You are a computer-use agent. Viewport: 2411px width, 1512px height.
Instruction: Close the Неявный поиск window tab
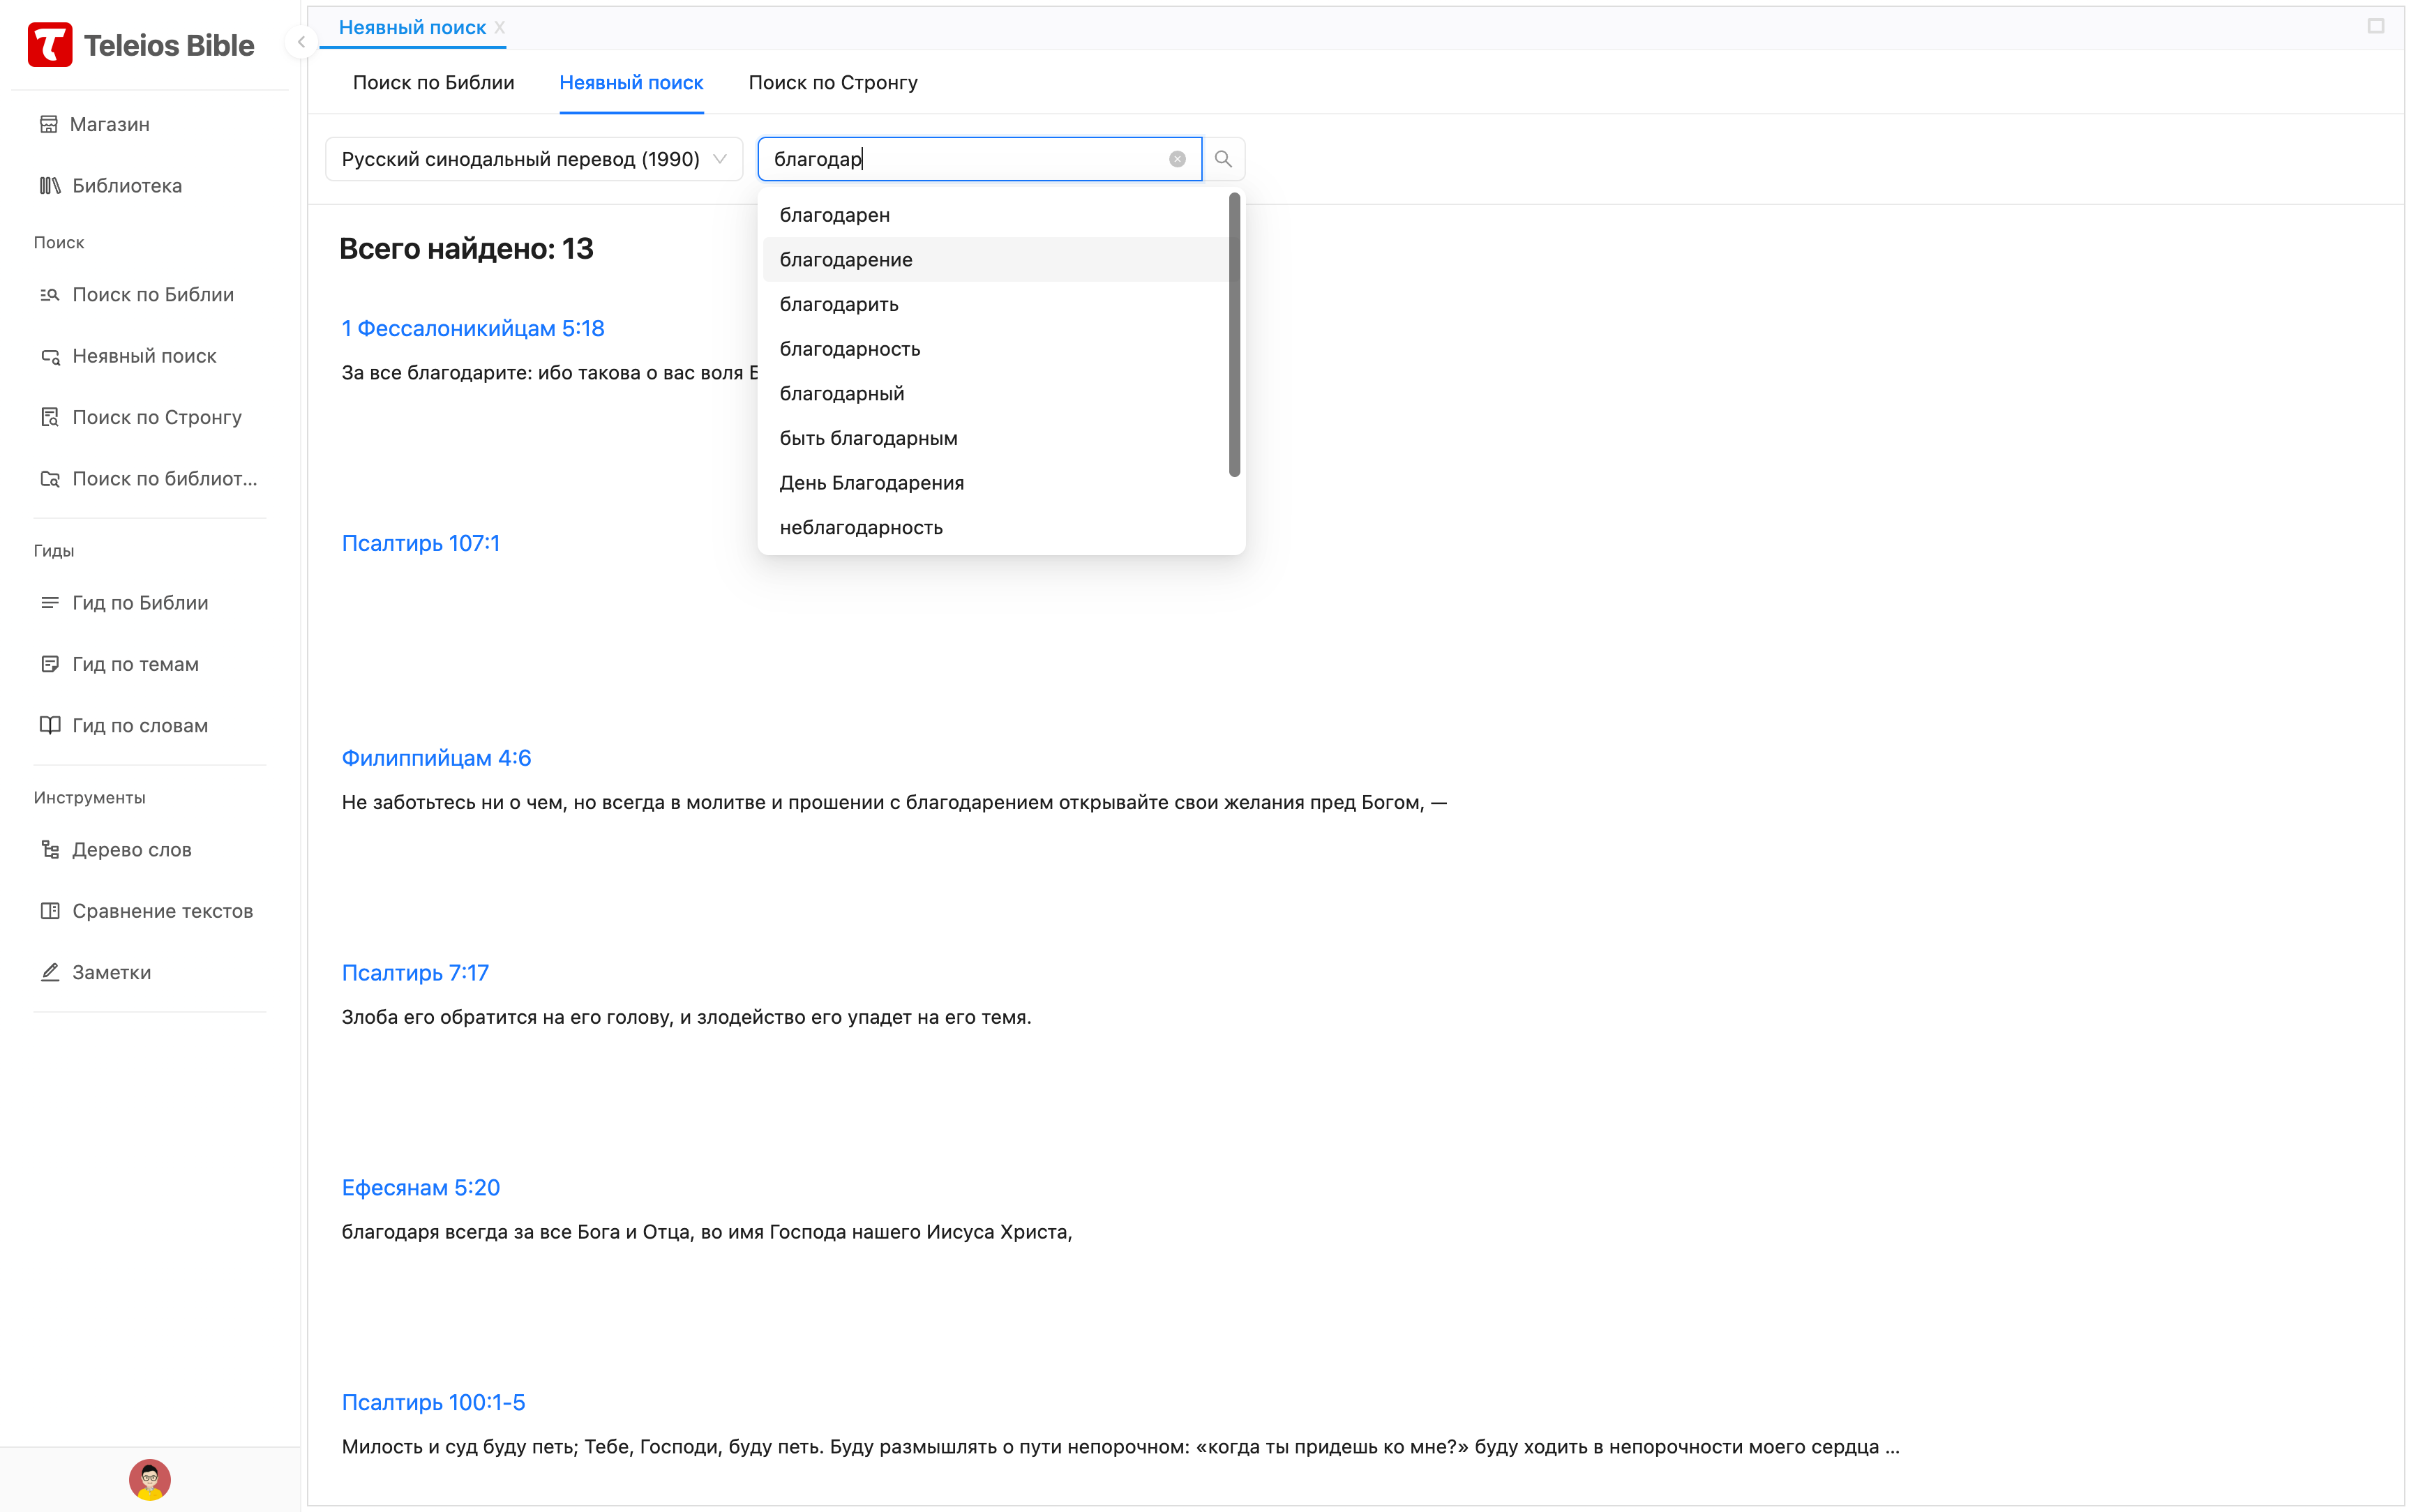[500, 28]
